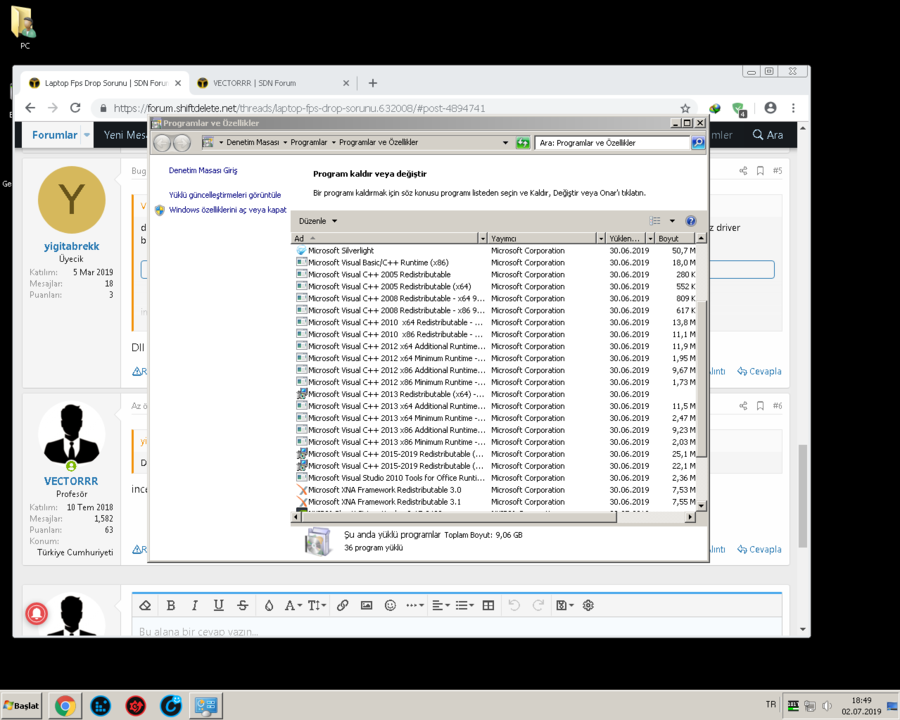Open the Yayımcı column filter dropdown
Screen dimensions: 900x720
coord(601,238)
